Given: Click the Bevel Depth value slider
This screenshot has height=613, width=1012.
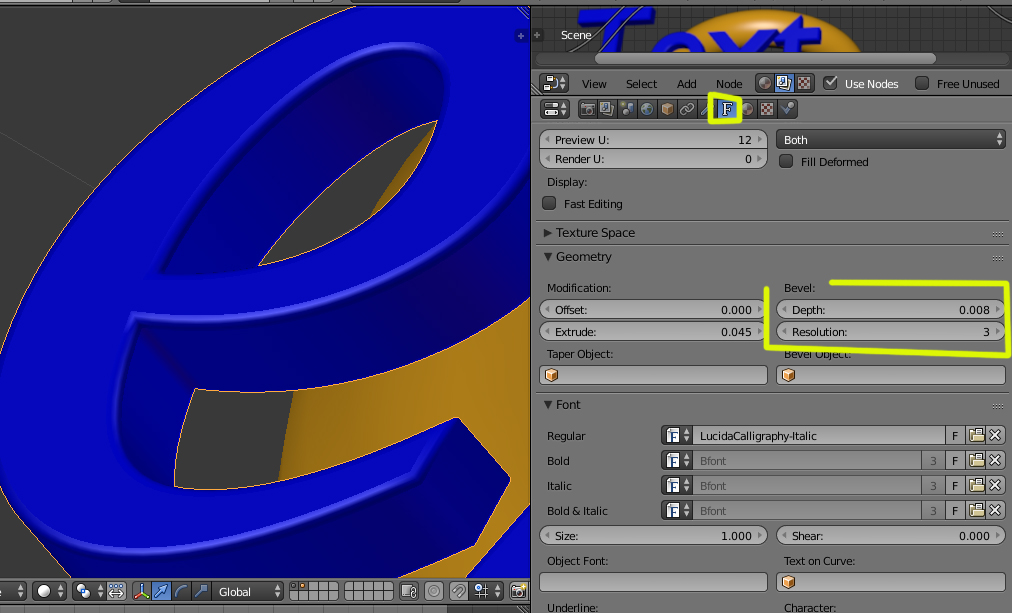Looking at the screenshot, I should click(891, 310).
